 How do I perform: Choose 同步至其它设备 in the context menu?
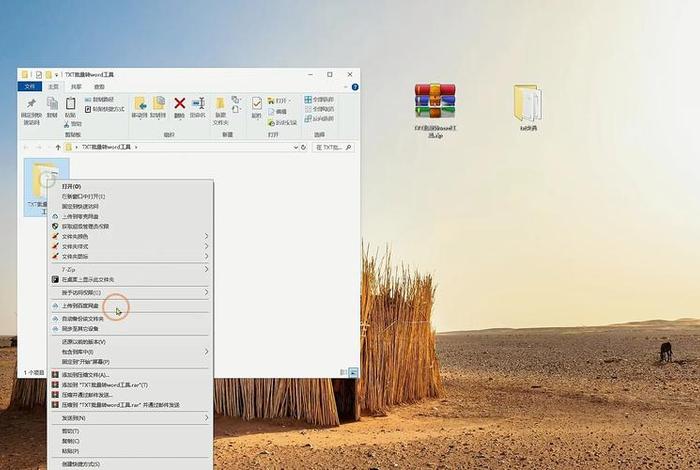(x=130, y=329)
